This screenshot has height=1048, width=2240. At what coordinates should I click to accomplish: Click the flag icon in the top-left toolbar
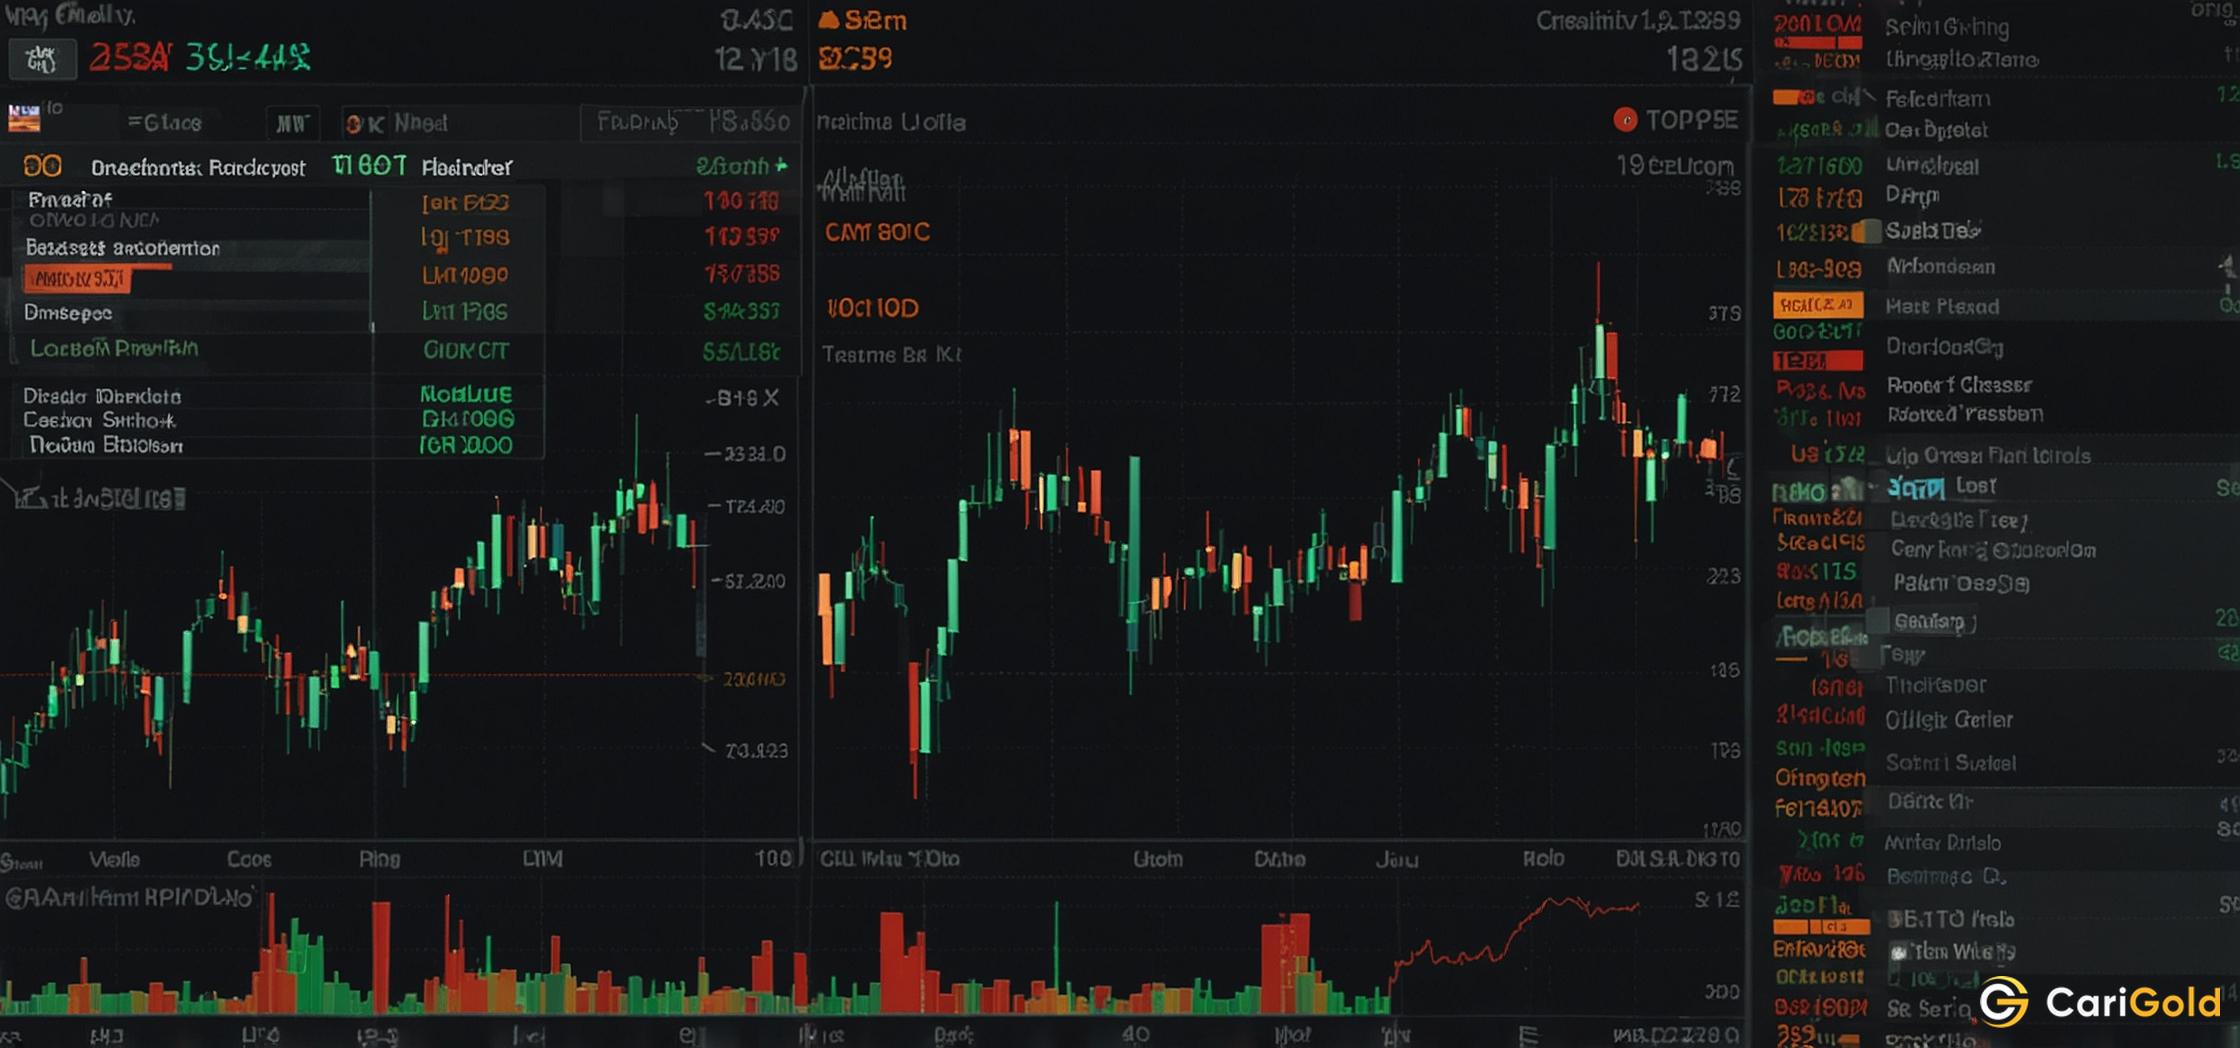click(x=24, y=118)
